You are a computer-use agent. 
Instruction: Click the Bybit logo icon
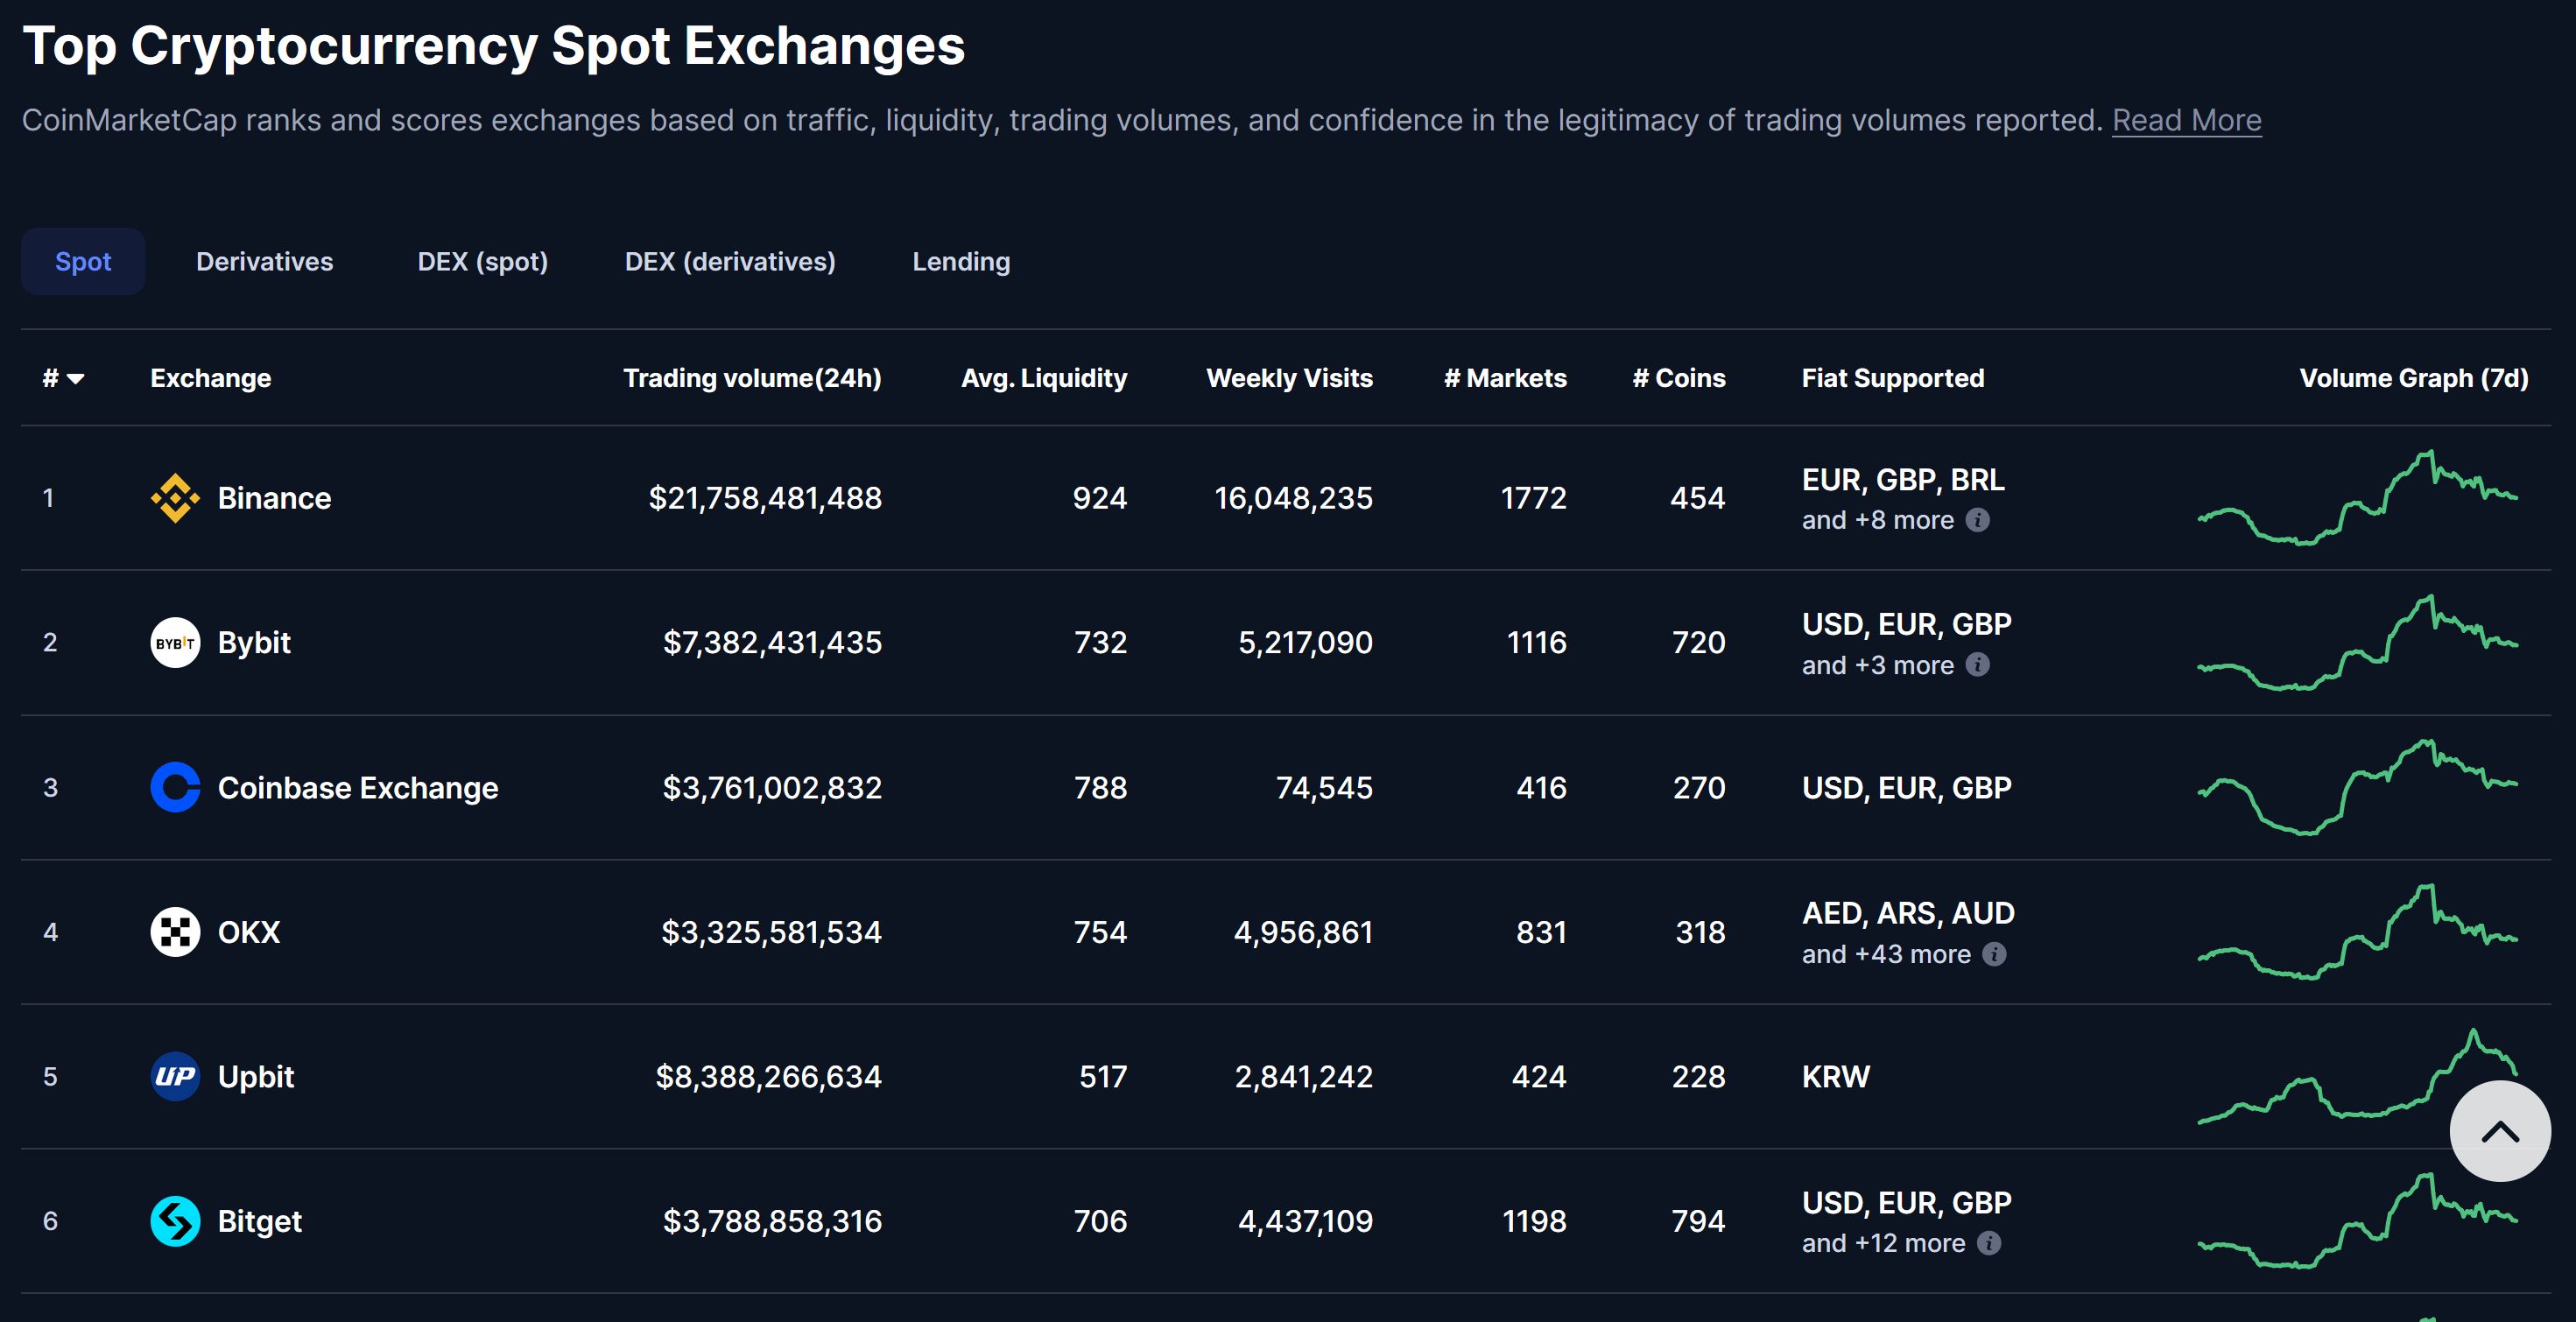175,643
